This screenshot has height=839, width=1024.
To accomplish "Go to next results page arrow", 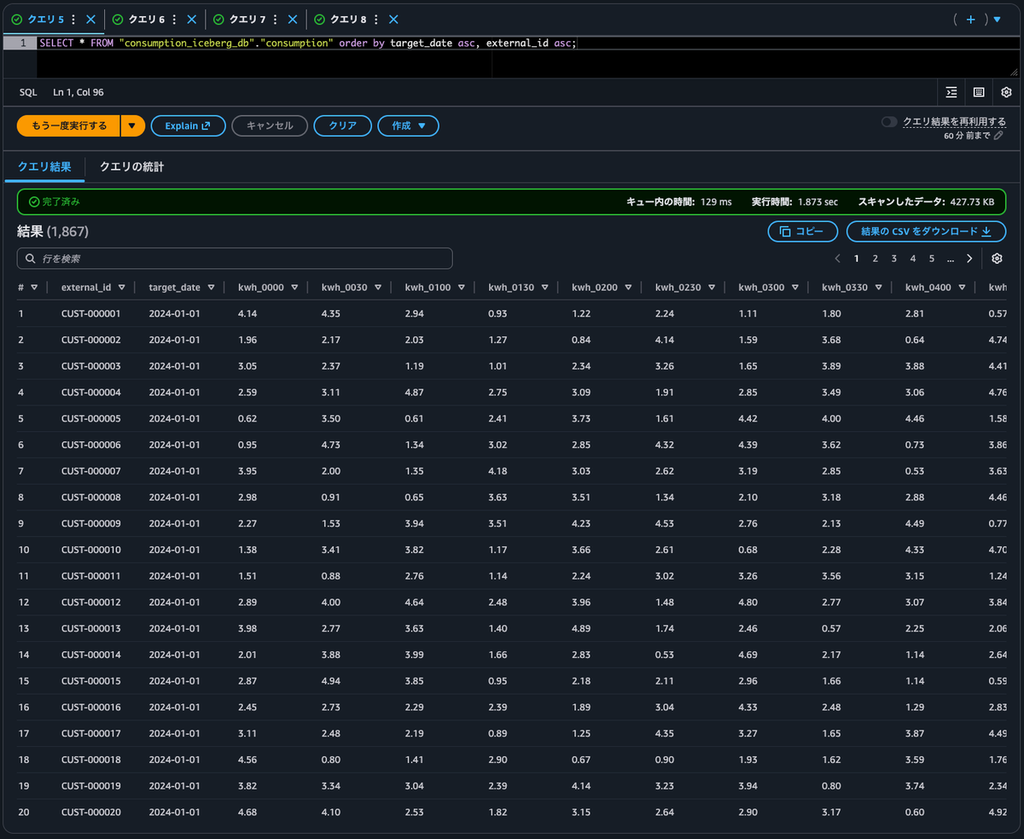I will pyautogui.click(x=969, y=259).
